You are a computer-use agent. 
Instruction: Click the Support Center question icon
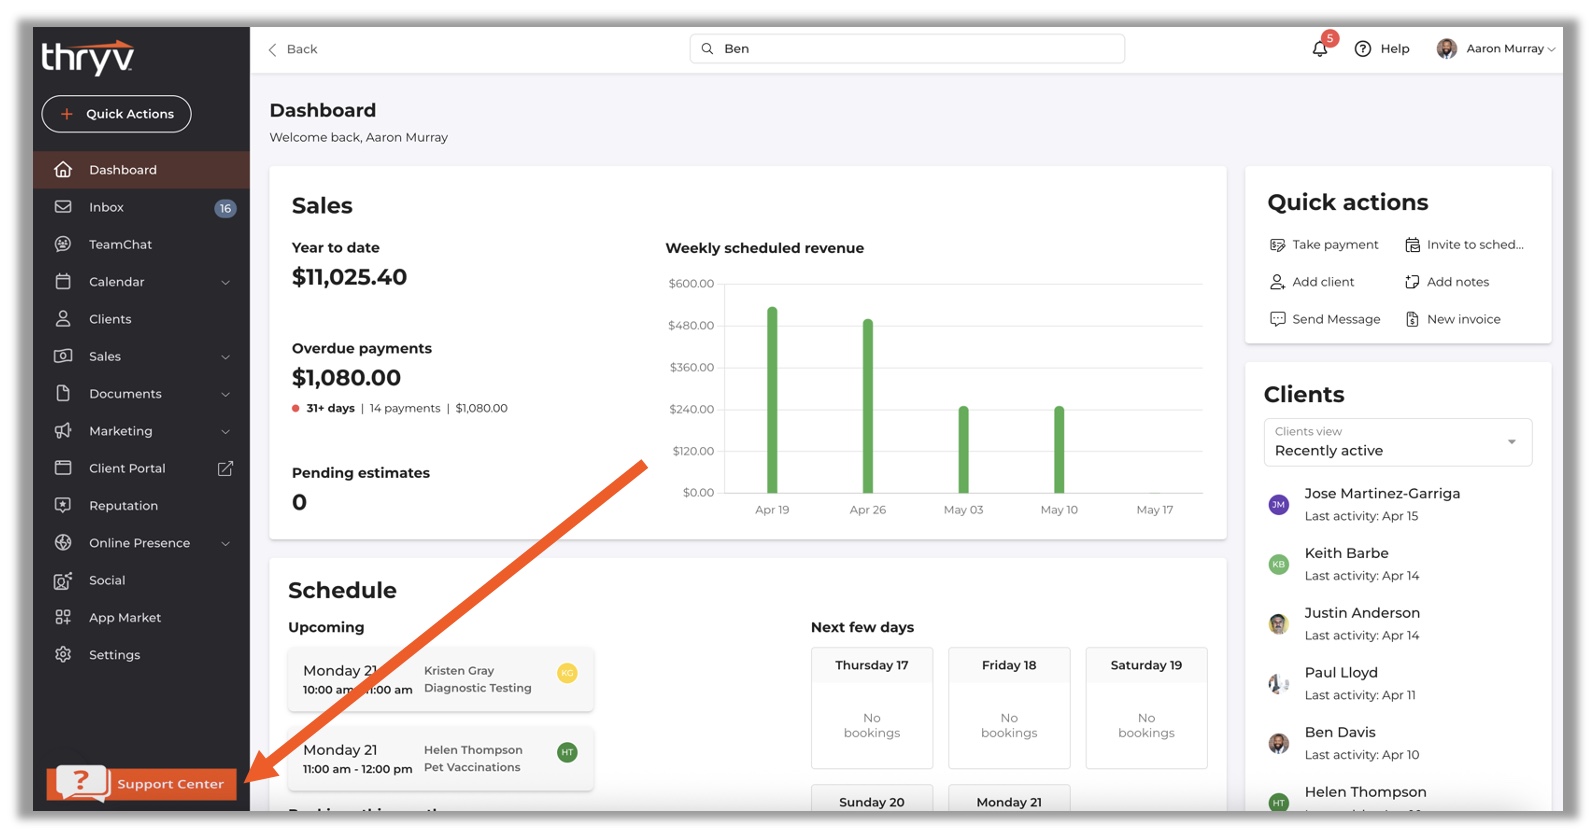point(82,783)
